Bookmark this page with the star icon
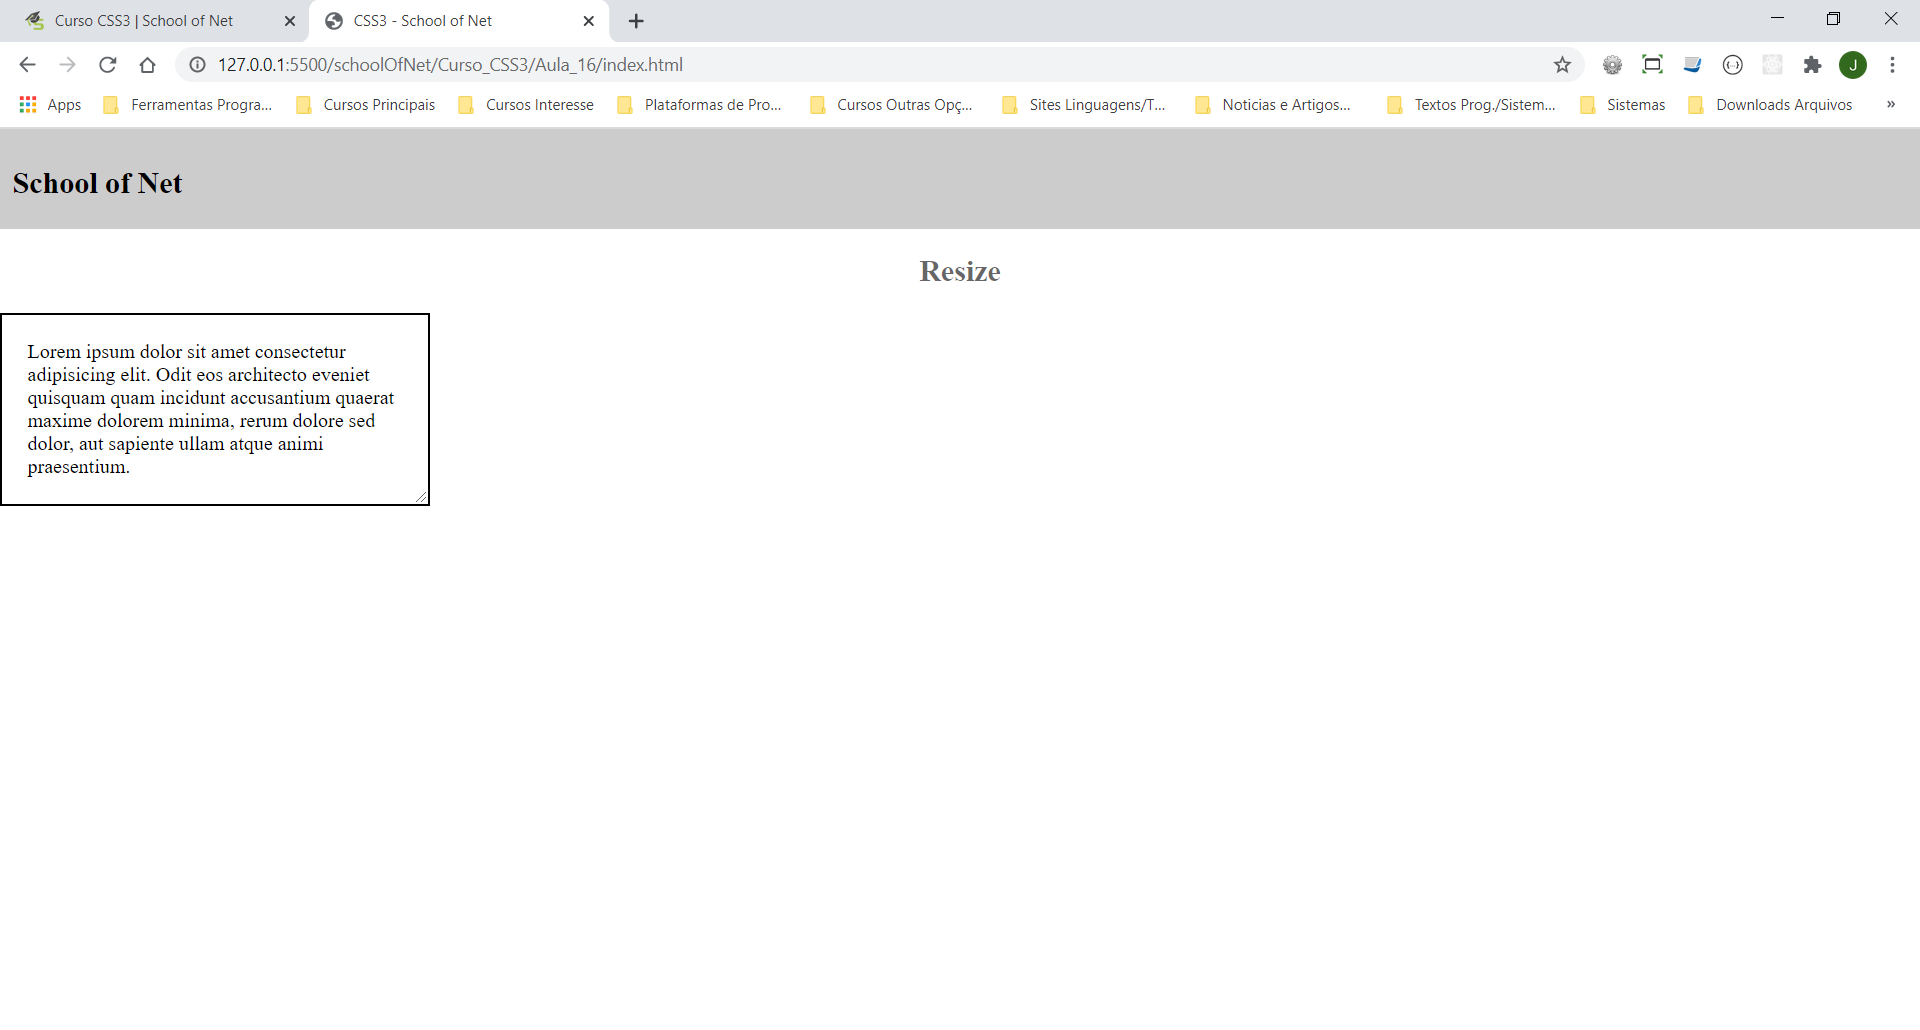Viewport: 1920px width, 1030px height. pos(1562,65)
